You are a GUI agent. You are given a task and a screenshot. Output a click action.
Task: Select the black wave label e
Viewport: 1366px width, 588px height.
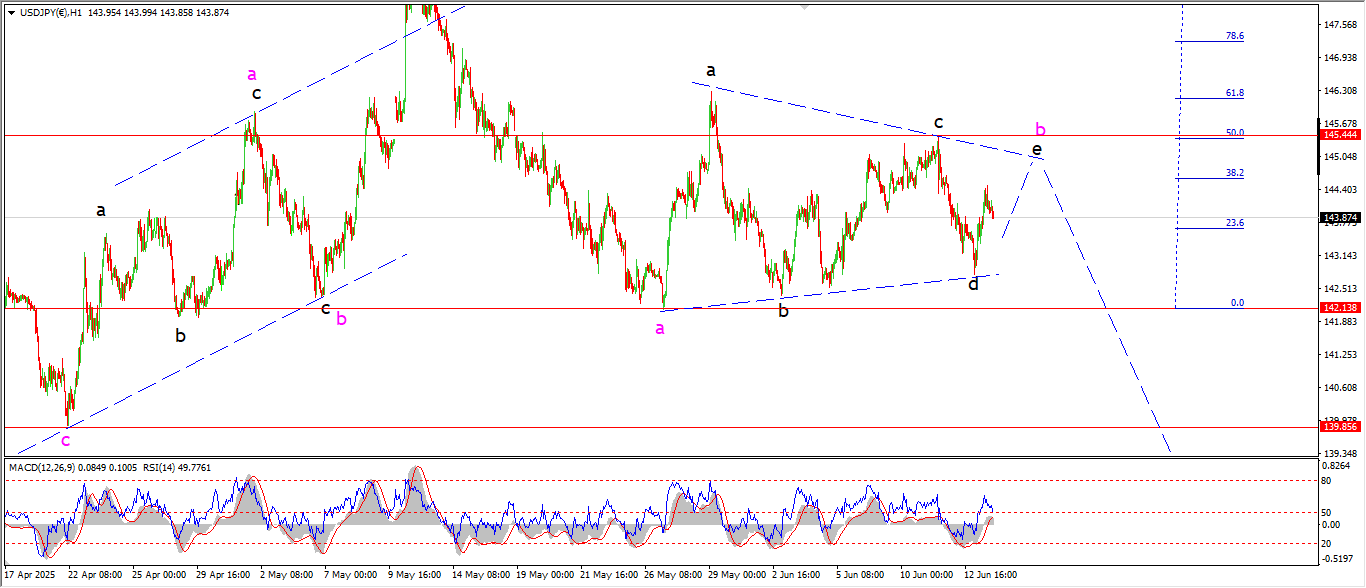pos(1037,149)
